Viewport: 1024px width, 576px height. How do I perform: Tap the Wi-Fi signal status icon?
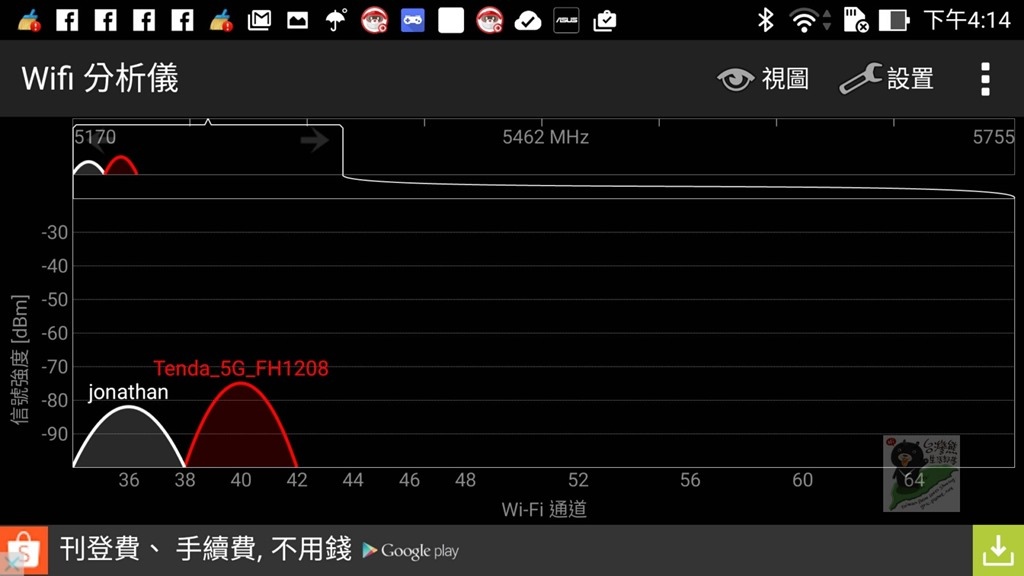click(x=805, y=20)
